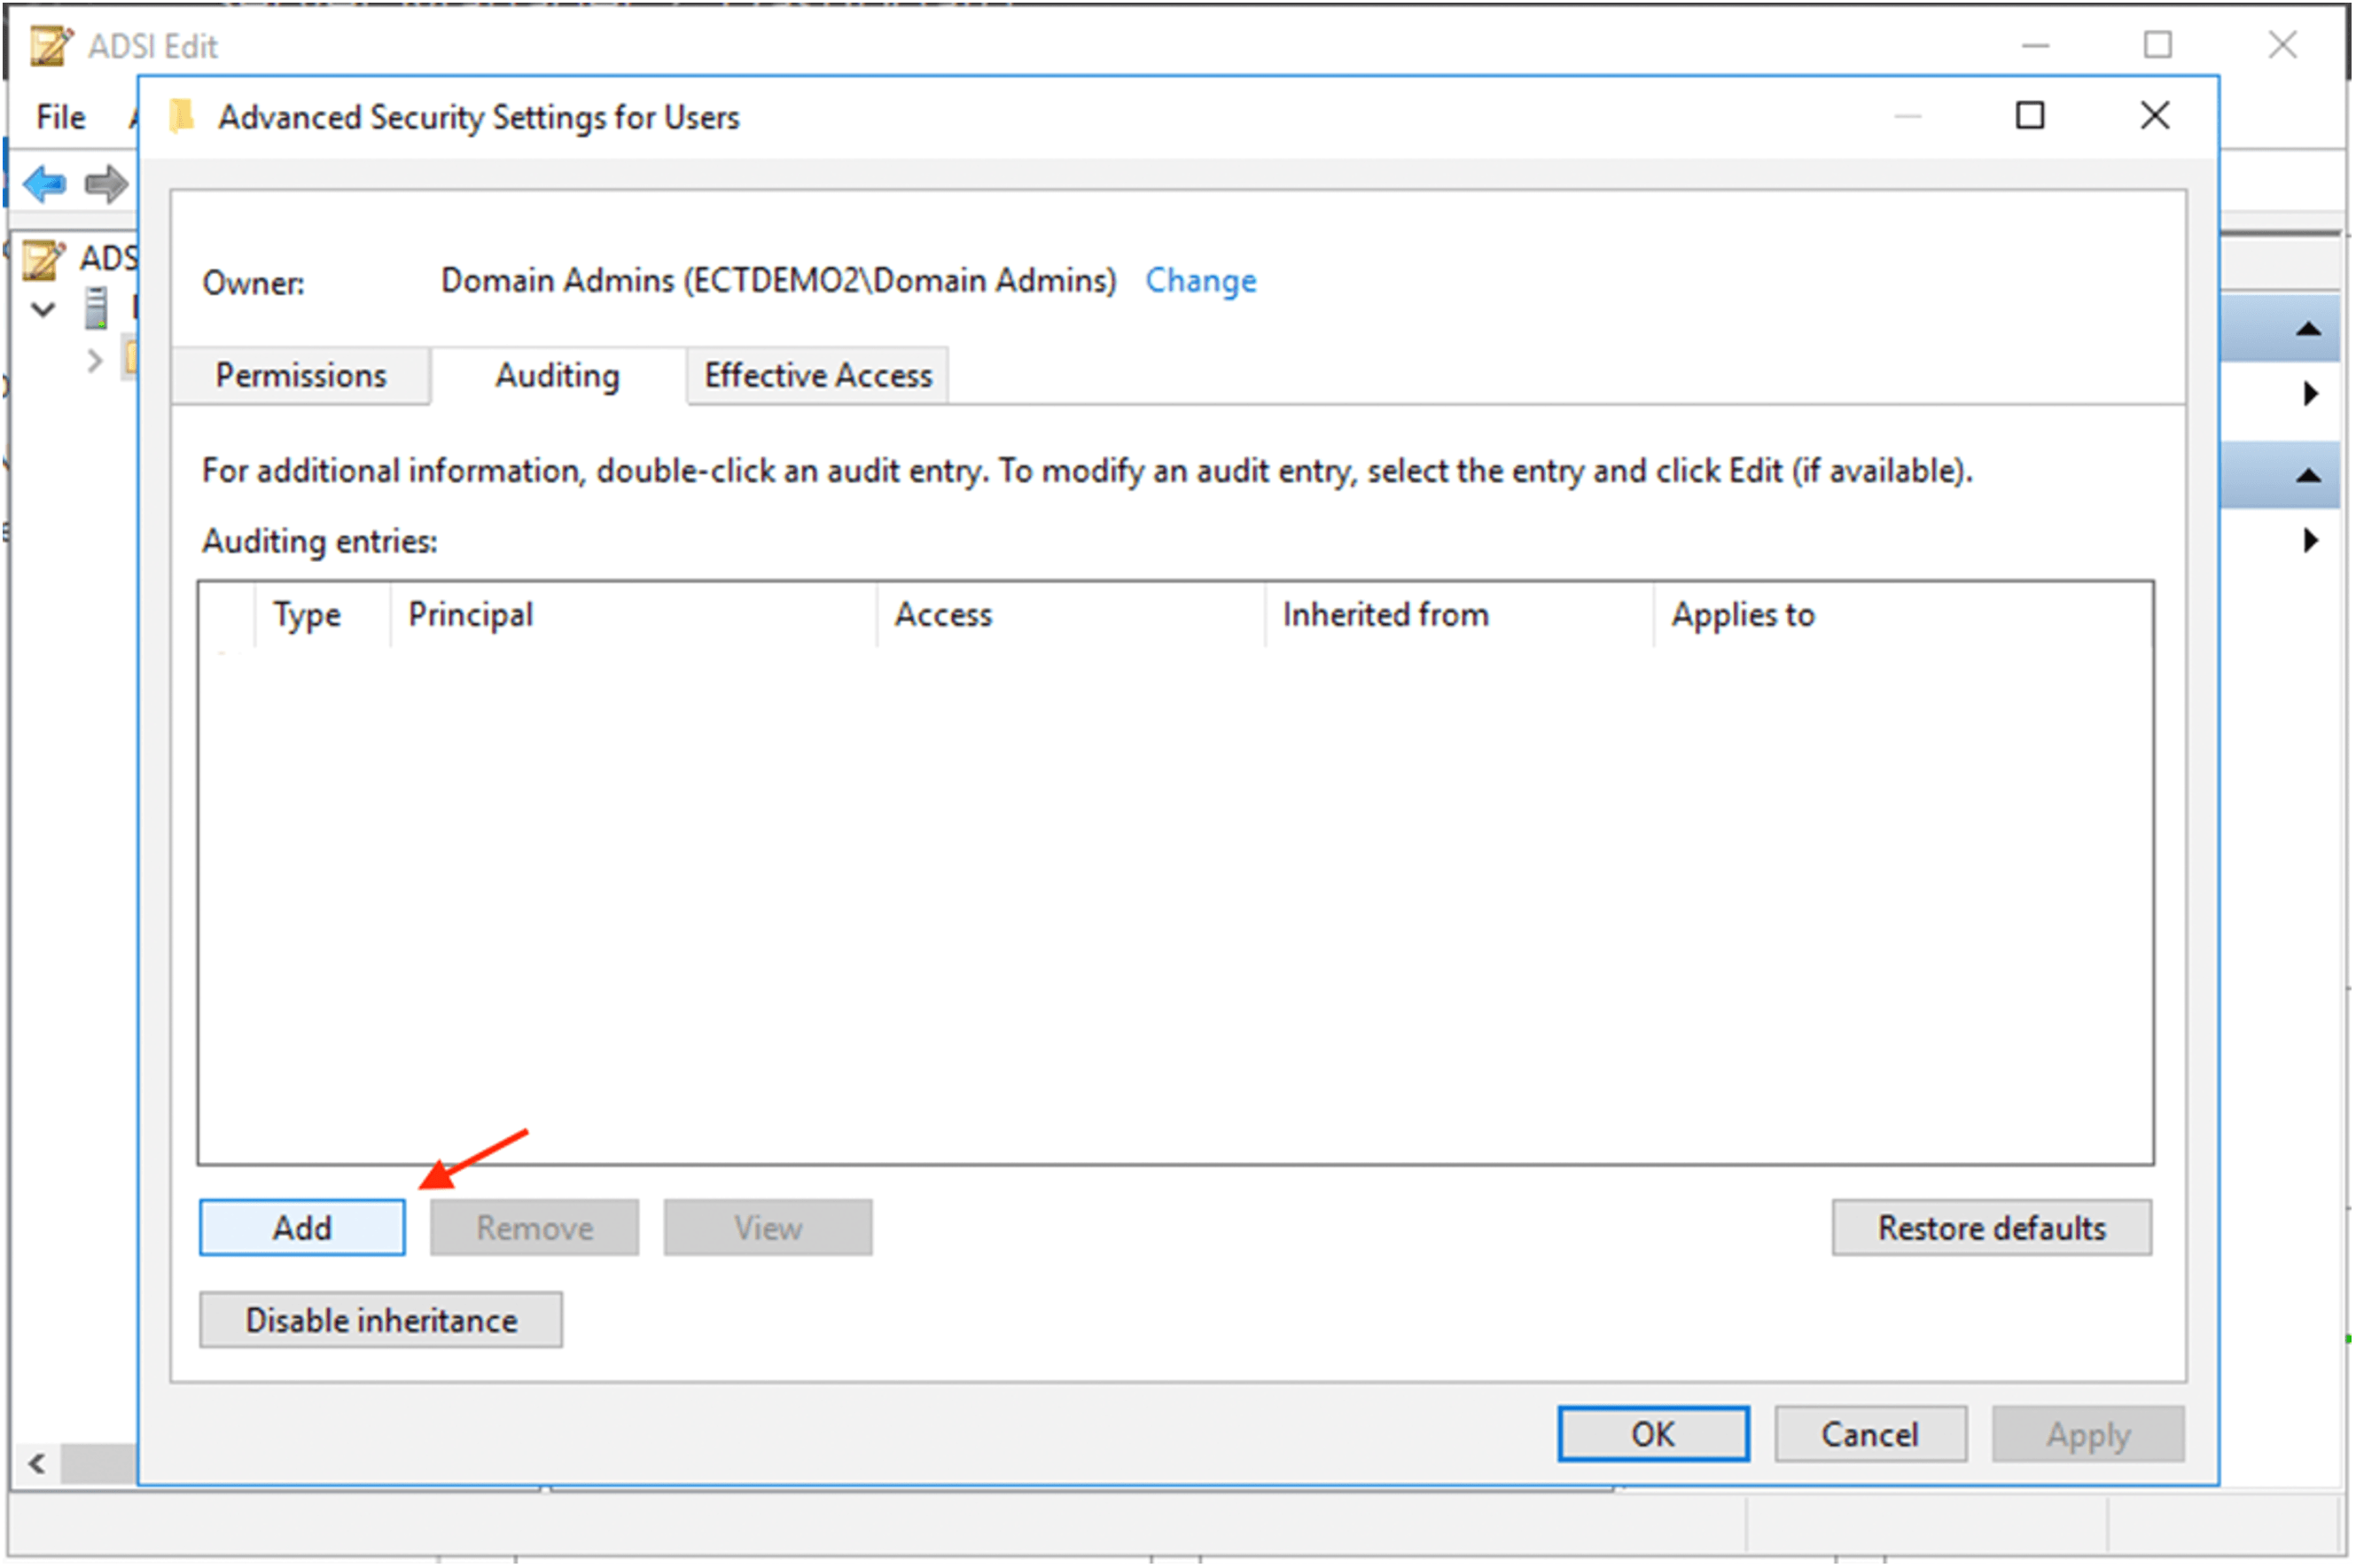2356x1568 pixels.
Task: Collapse the expanded server tree node
Action: [x=43, y=310]
